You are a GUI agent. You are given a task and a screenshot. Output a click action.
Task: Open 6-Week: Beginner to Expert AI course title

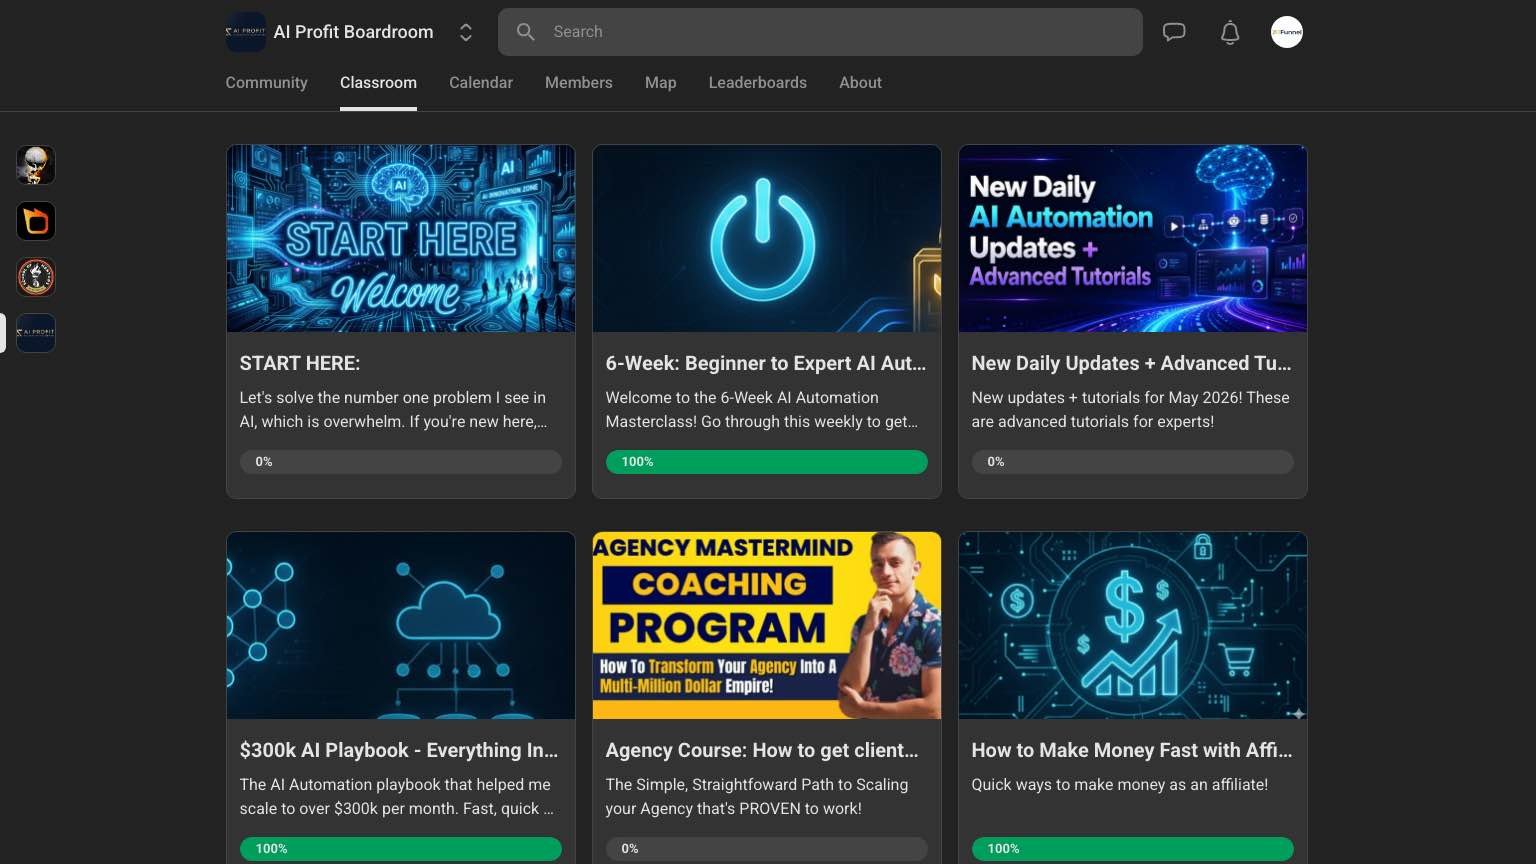[x=766, y=364]
